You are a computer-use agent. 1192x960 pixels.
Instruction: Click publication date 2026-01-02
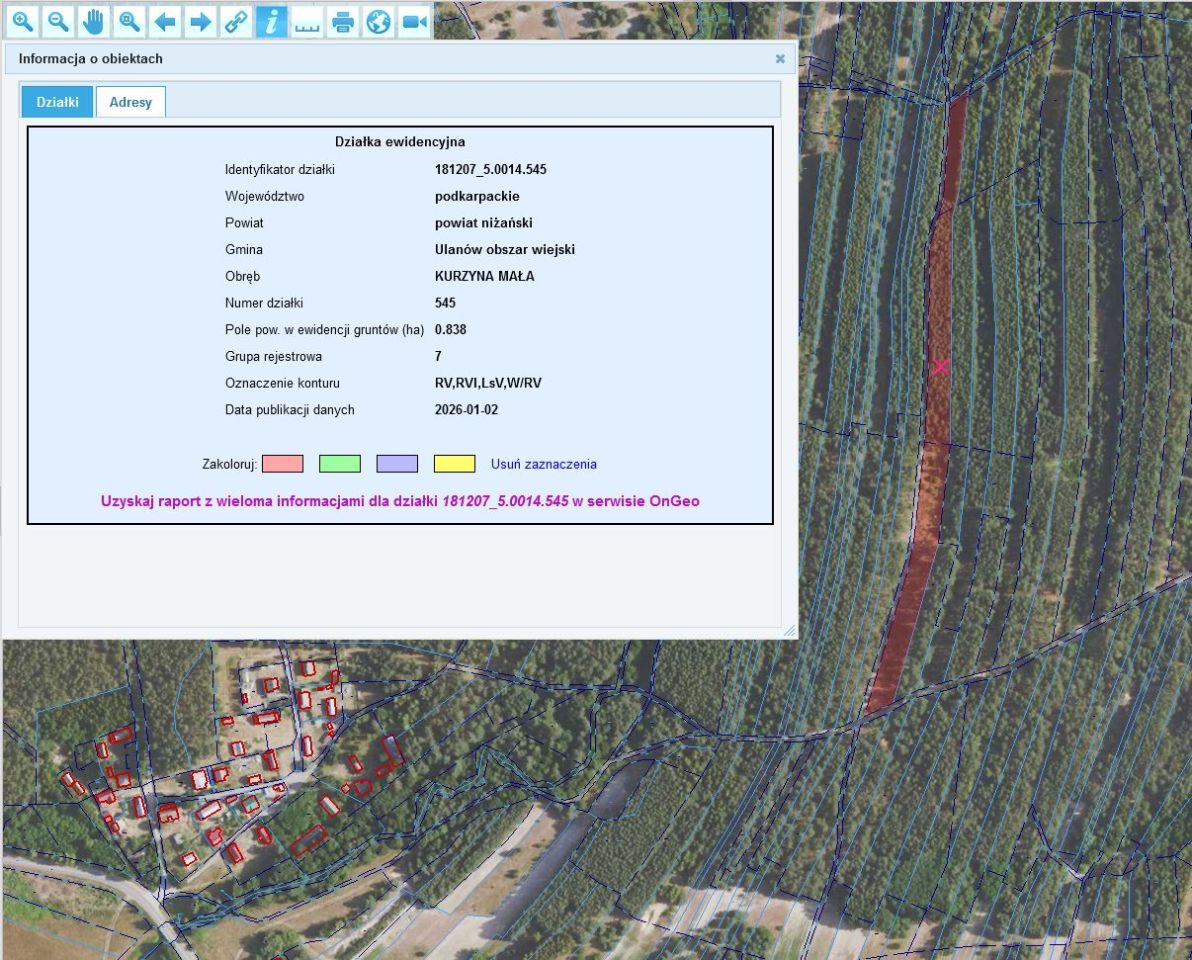coord(466,410)
